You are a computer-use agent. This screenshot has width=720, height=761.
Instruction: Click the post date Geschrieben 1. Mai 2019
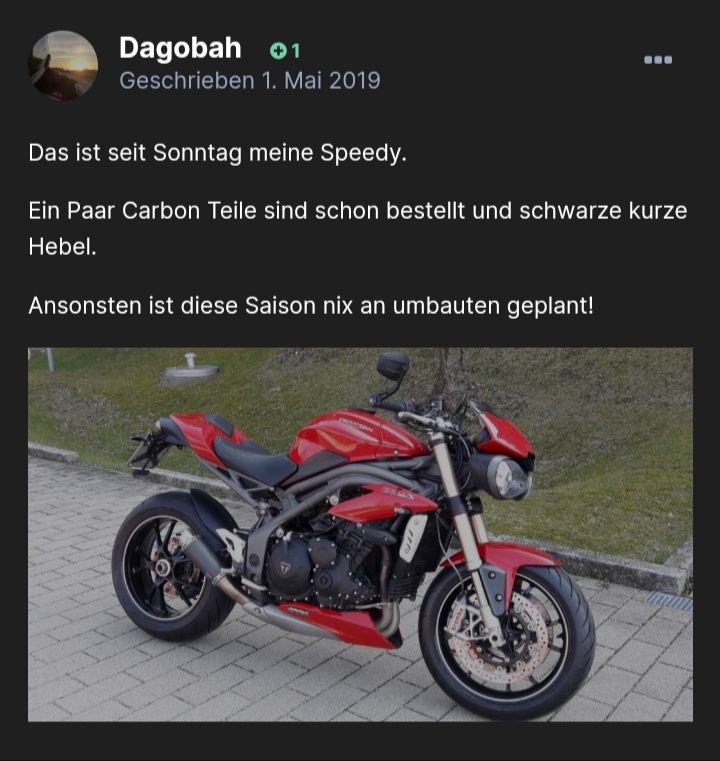pyautogui.click(x=250, y=81)
